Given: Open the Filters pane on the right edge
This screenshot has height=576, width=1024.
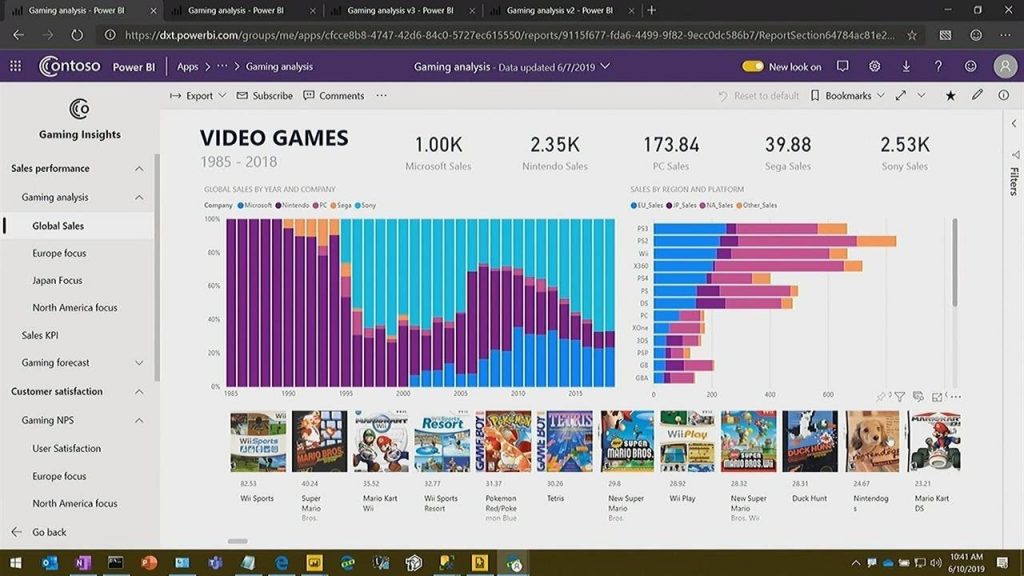Looking at the screenshot, I should click(1013, 175).
